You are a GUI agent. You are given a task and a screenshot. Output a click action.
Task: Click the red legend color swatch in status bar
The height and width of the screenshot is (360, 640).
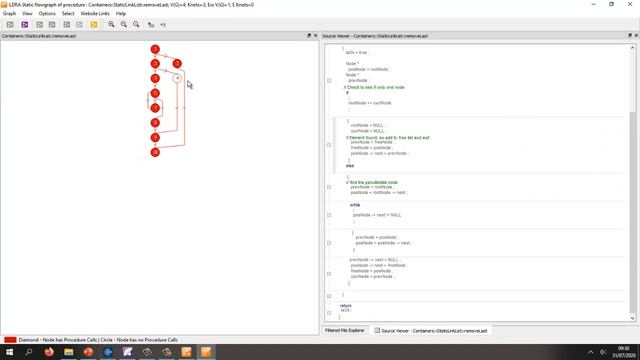tap(10, 340)
